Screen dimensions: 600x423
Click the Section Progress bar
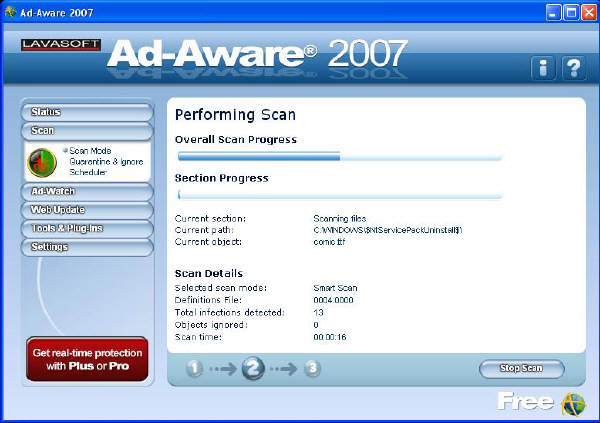click(x=340, y=195)
